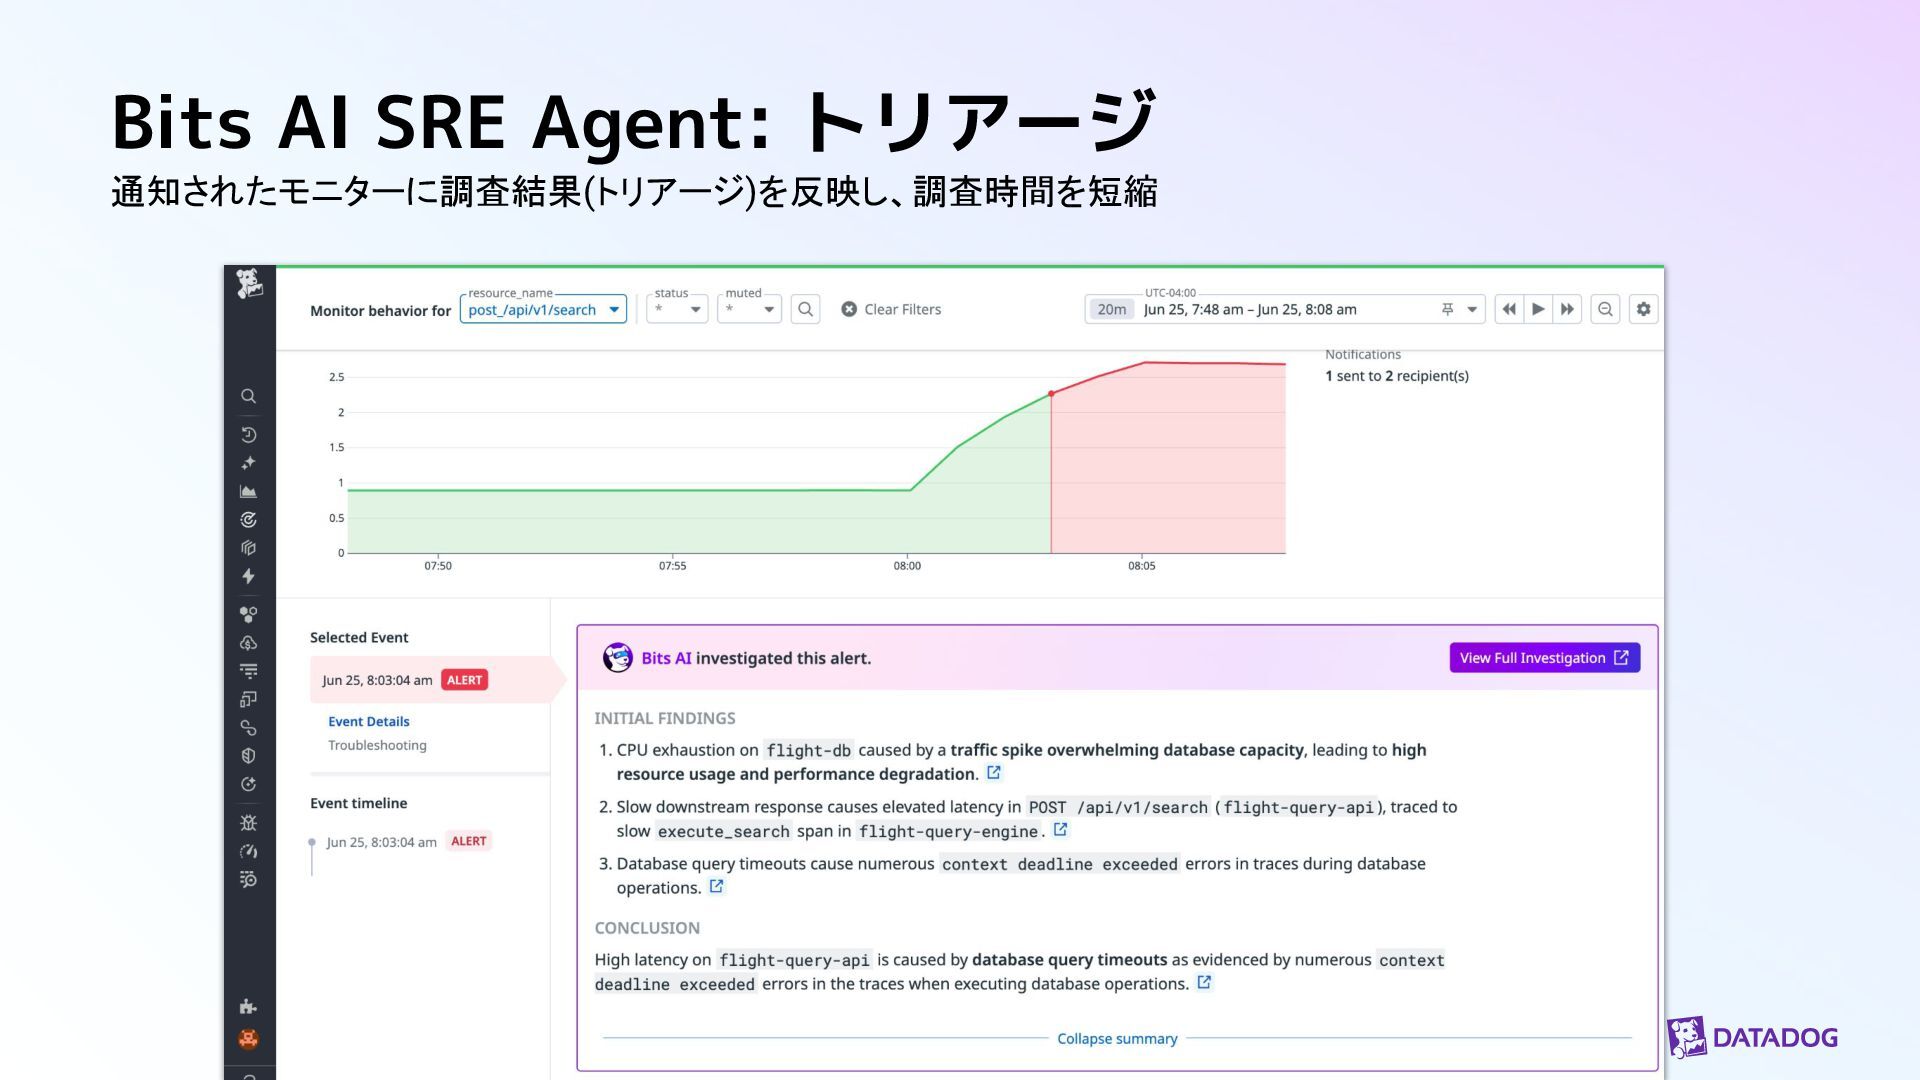Zoom out the time range

click(1605, 309)
